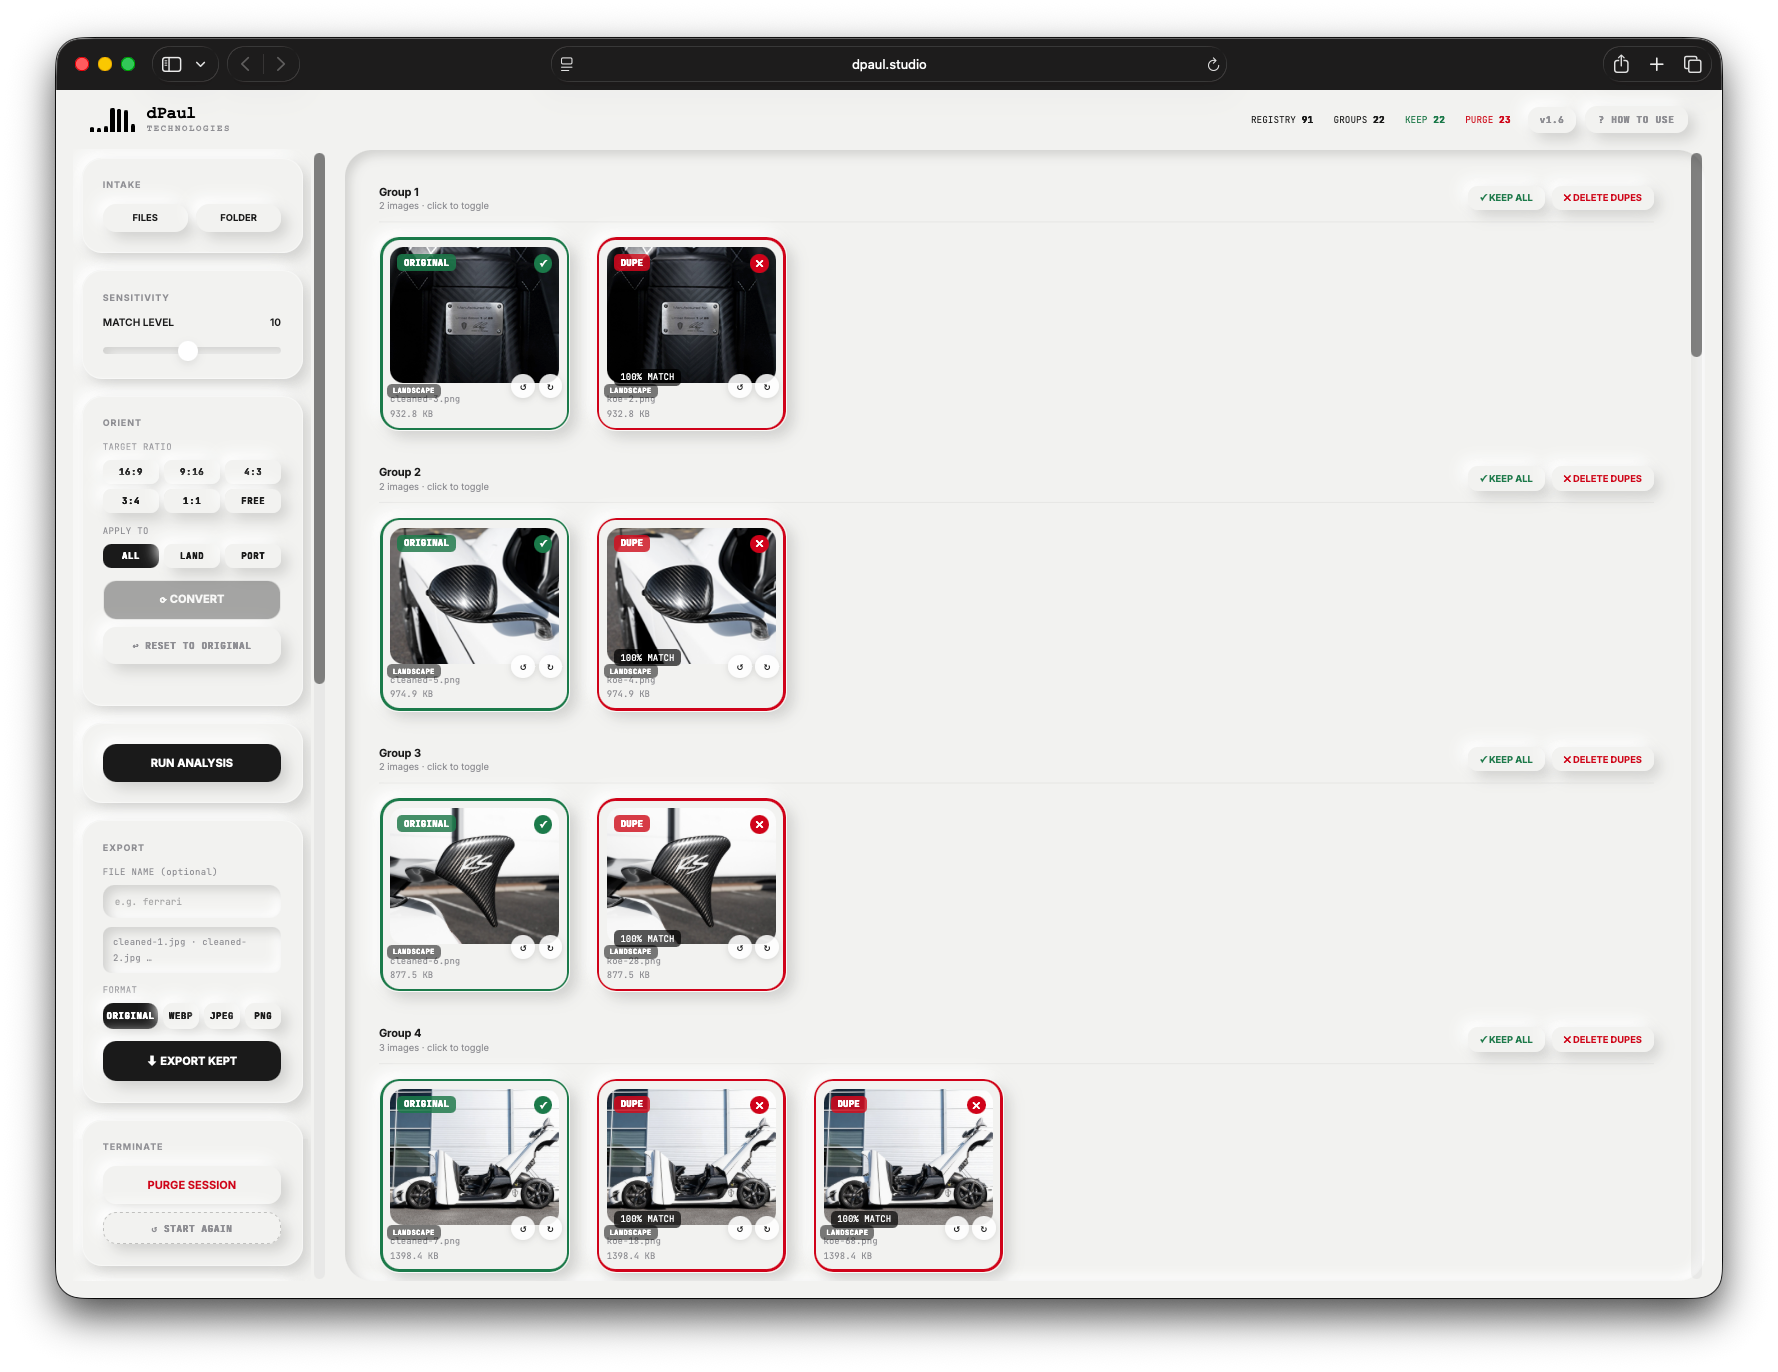Rotate Group 3 original counterclockwise
This screenshot has height=1372, width=1778.
point(523,948)
